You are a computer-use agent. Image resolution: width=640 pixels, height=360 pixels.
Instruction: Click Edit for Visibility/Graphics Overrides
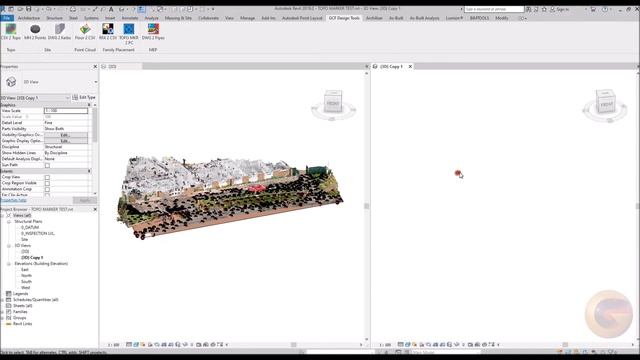(66, 135)
